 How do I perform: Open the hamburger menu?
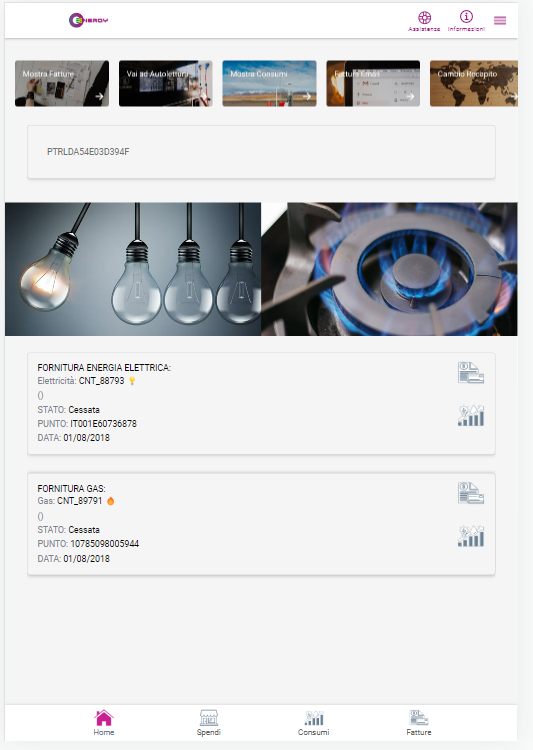500,21
